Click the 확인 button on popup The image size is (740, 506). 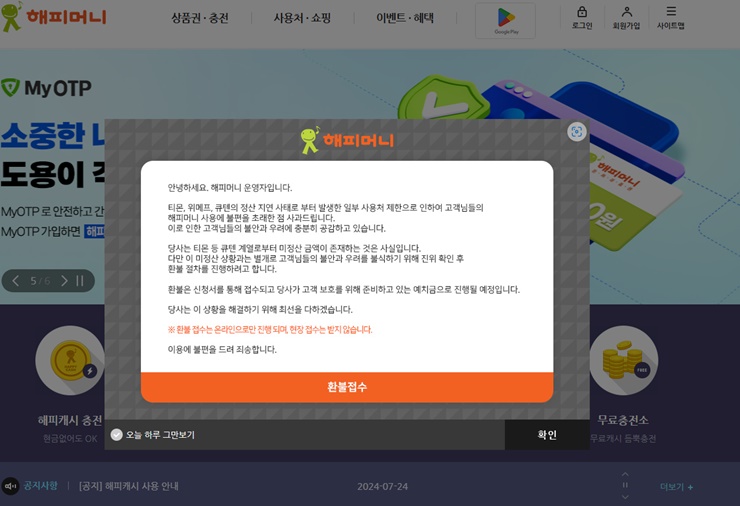(547, 435)
